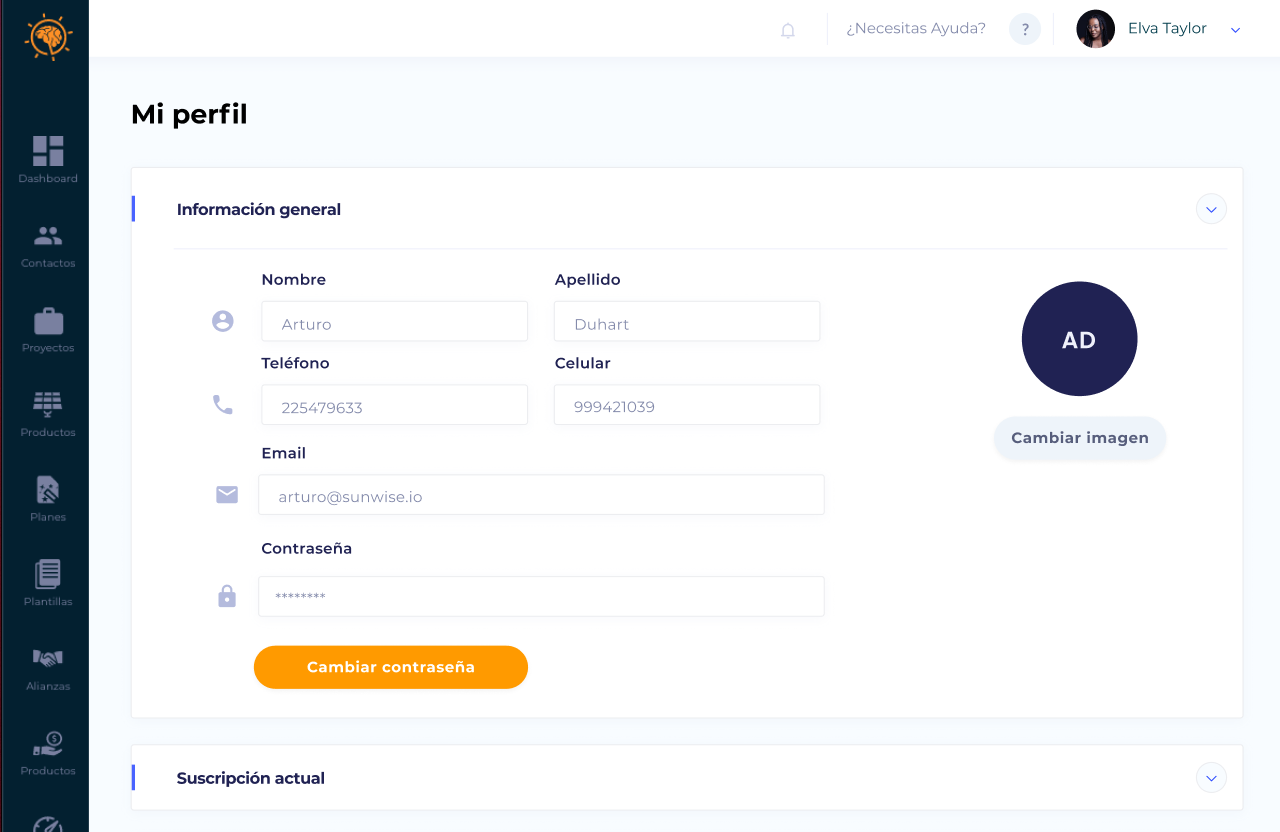Click the AD profile avatar circle
The width and height of the screenshot is (1280, 832).
[x=1079, y=339]
